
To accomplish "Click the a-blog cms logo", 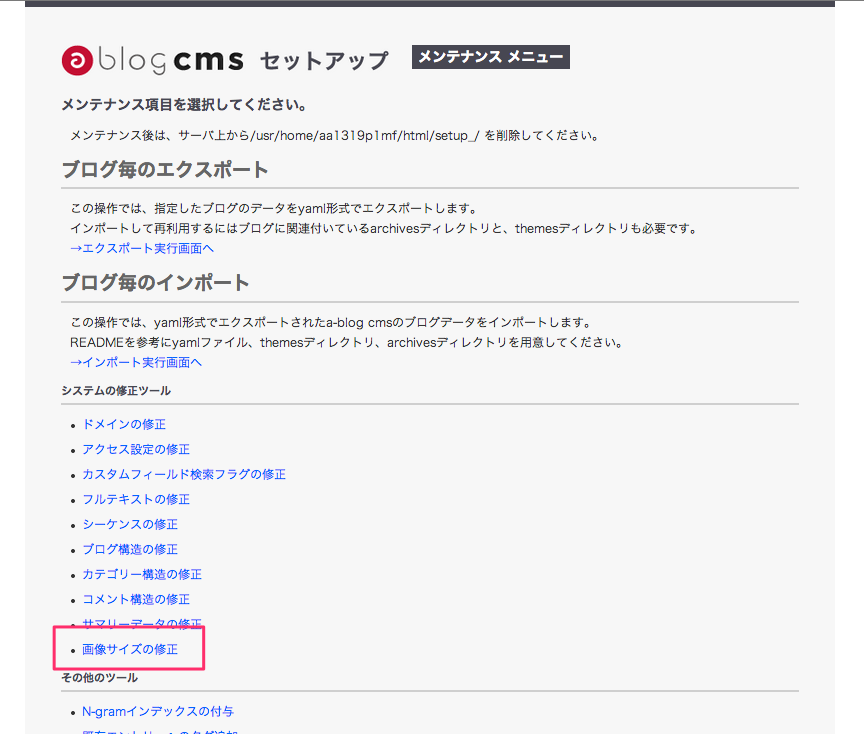I will pyautogui.click(x=153, y=60).
